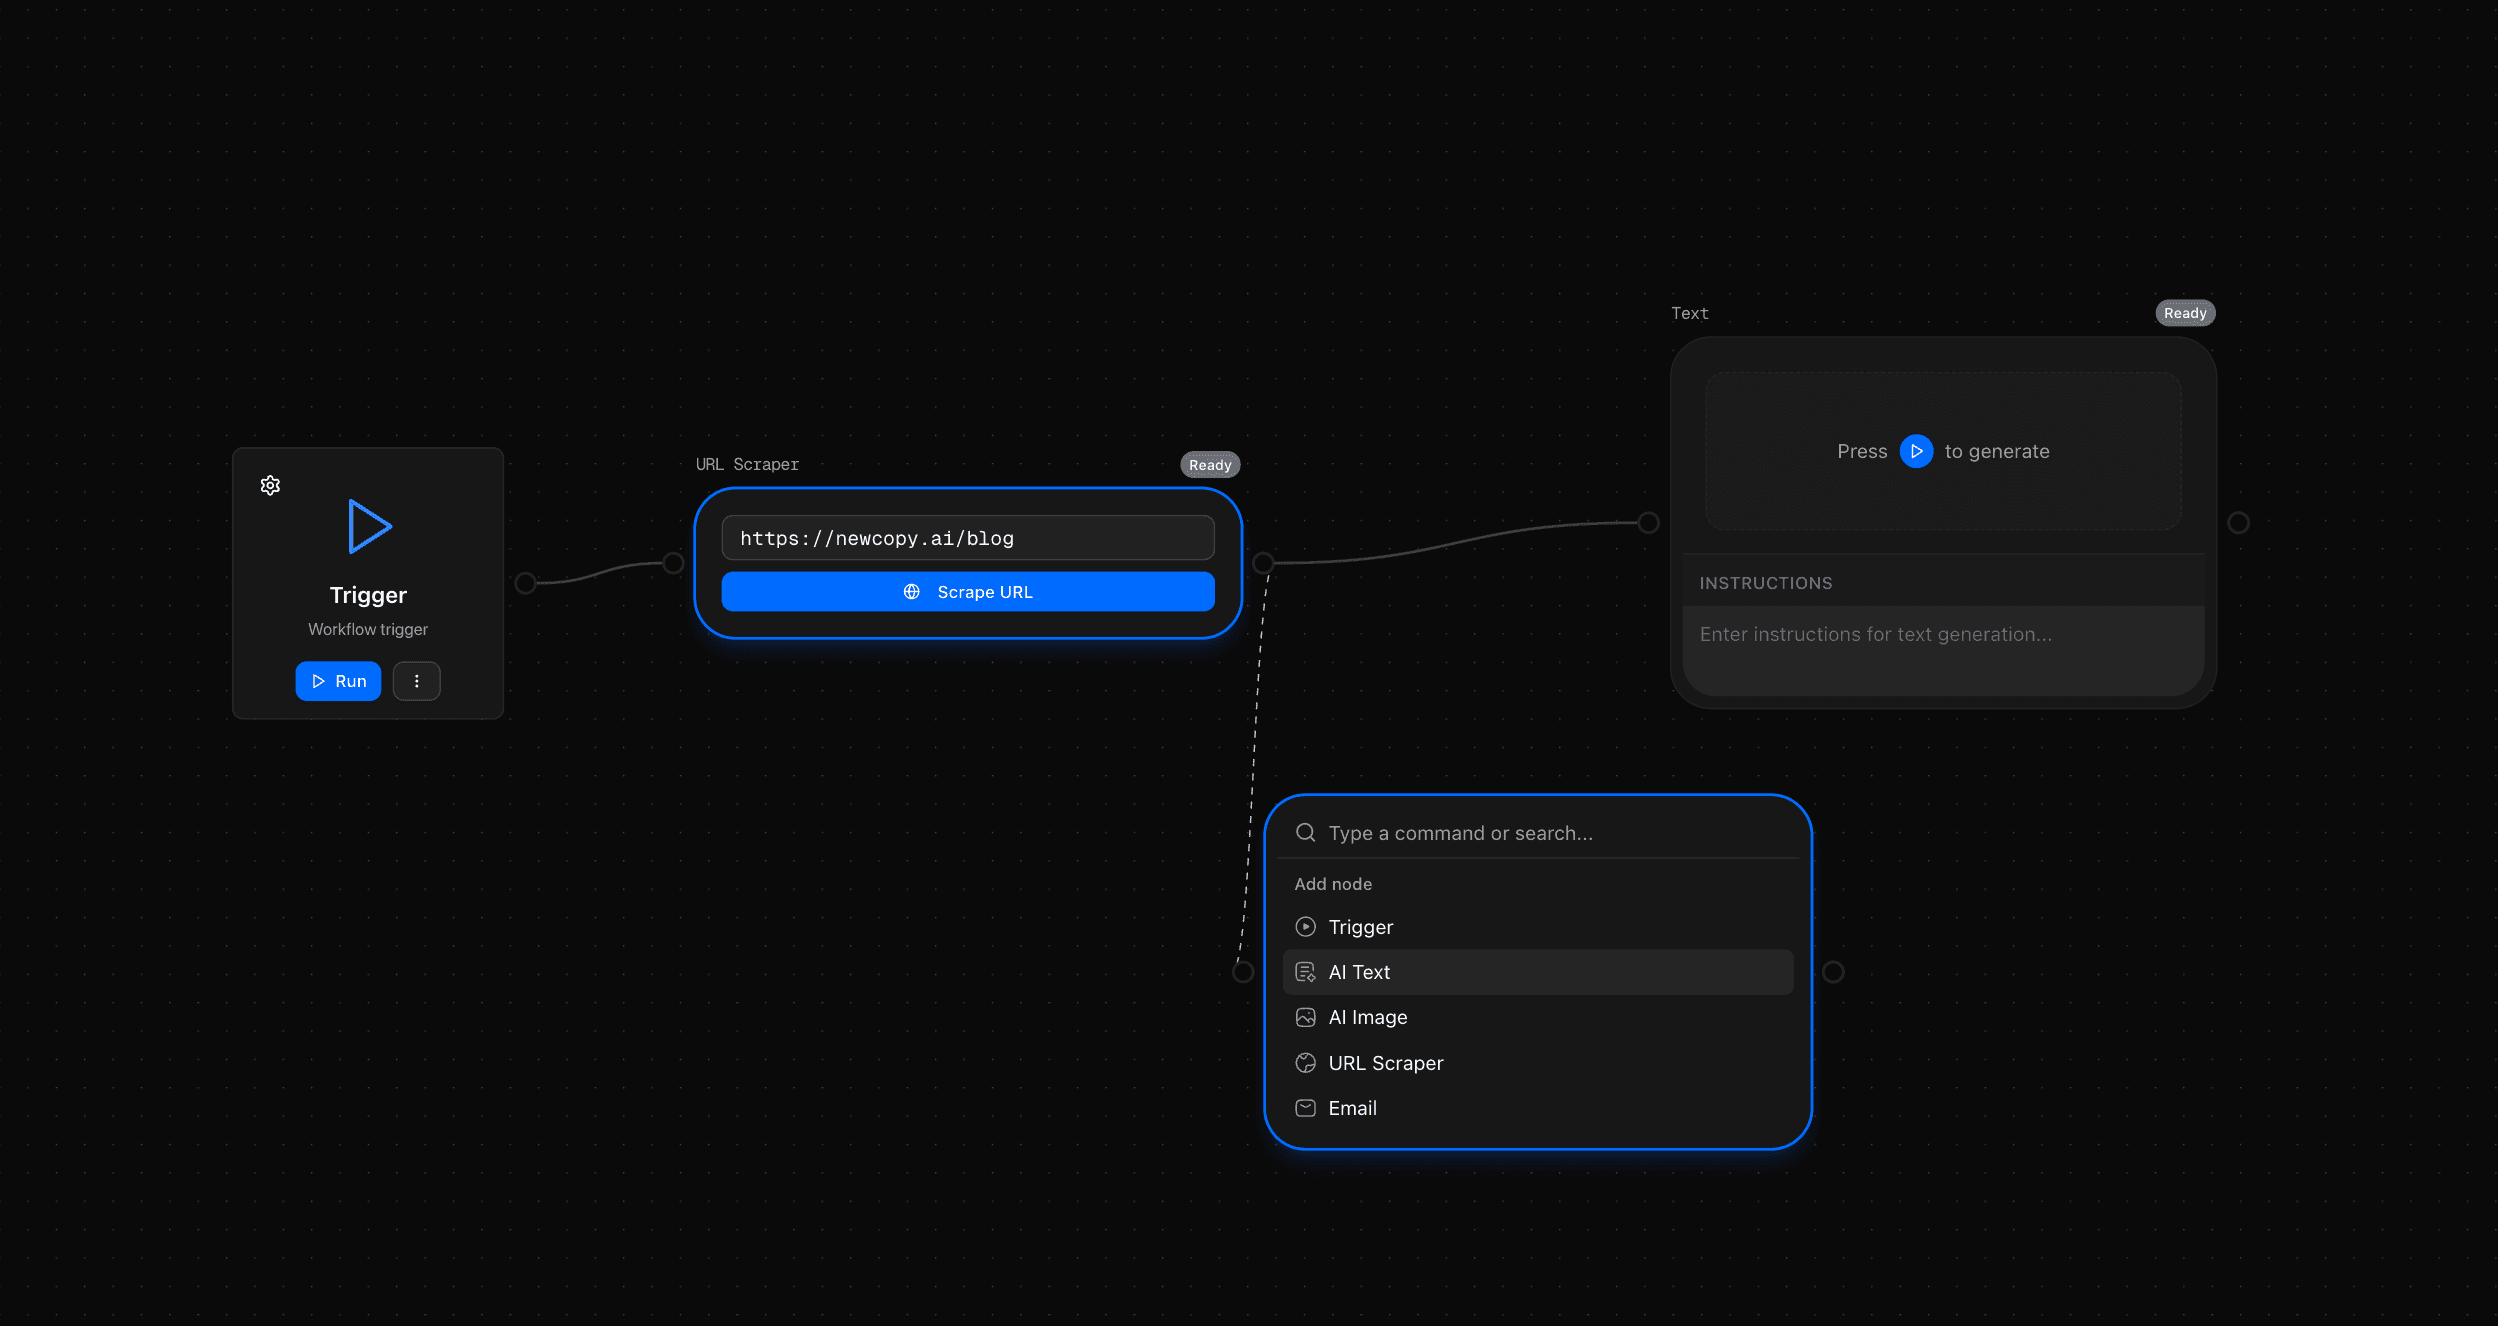This screenshot has width=2498, height=1326.
Task: Click the Text node input connector
Action: [1649, 523]
